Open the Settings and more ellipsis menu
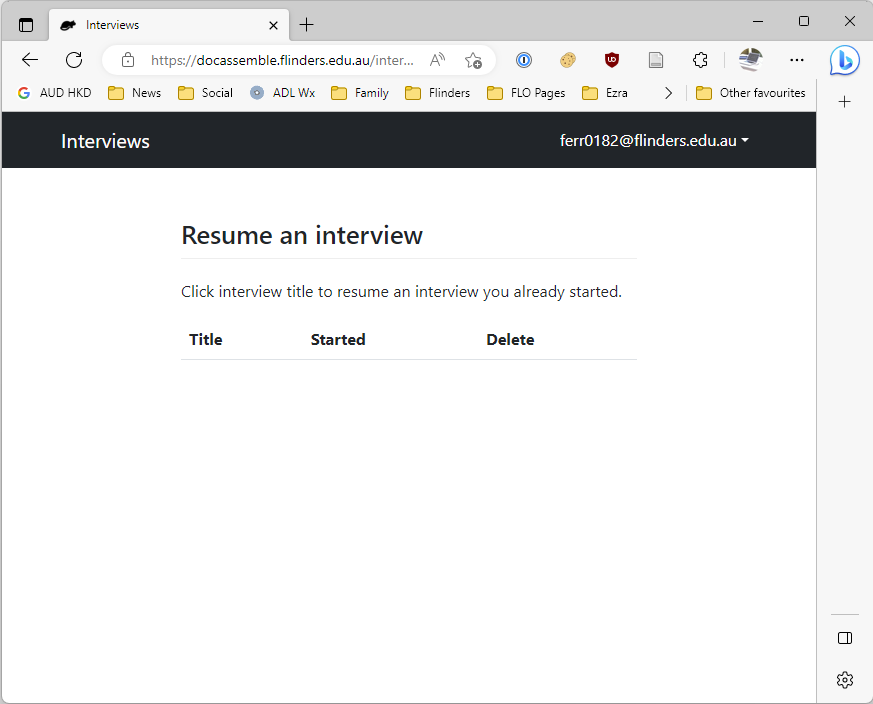The image size is (873, 704). (797, 60)
